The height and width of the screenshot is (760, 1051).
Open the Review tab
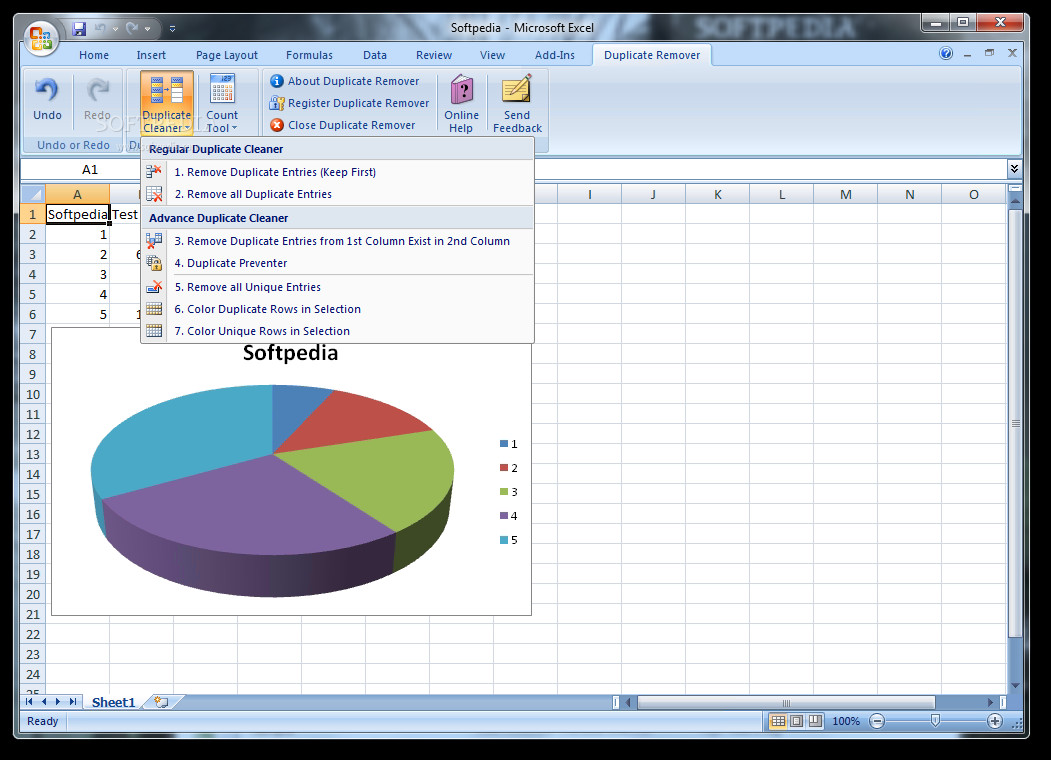[x=434, y=55]
